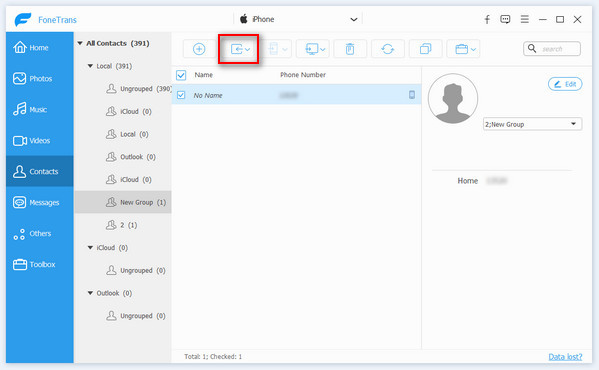The image size is (599, 370).
Task: Click the phone device icon in No Name row
Action: [412, 95]
